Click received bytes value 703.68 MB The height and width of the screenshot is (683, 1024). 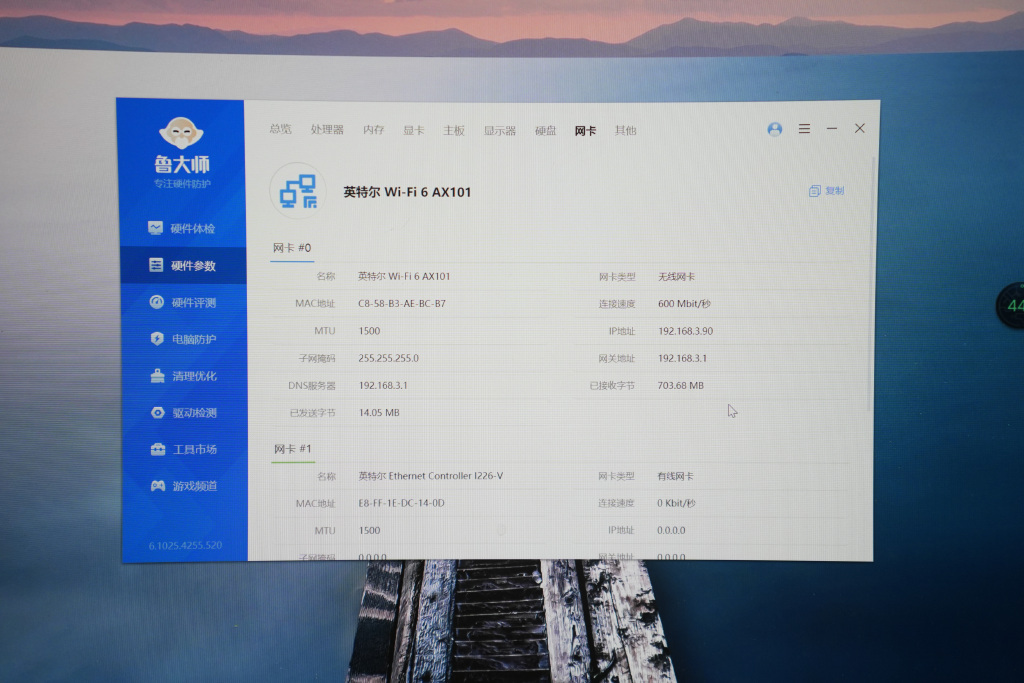680,386
